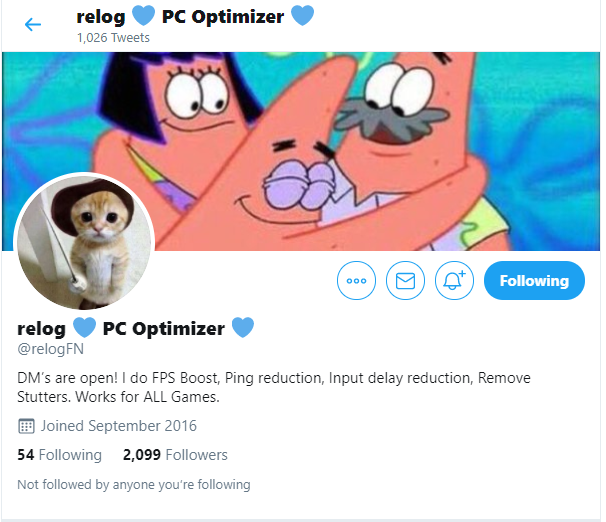Click the second blue heart after PC Optimizer

243,327
